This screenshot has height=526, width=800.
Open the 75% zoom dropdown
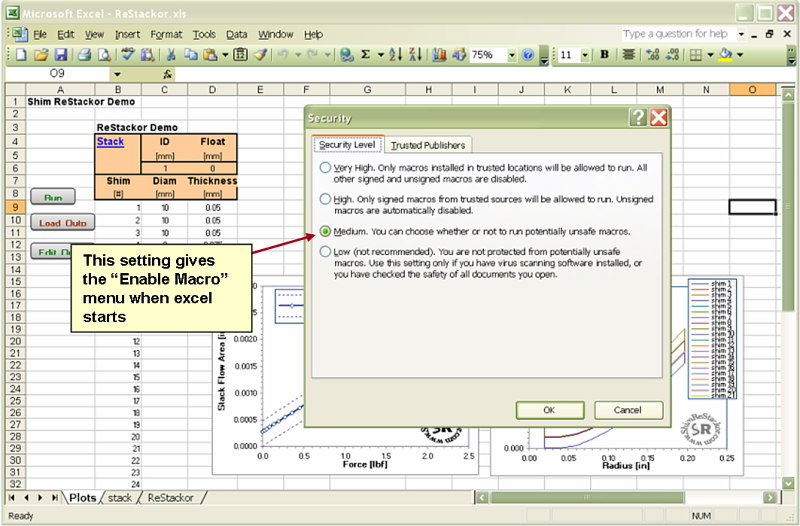point(512,55)
